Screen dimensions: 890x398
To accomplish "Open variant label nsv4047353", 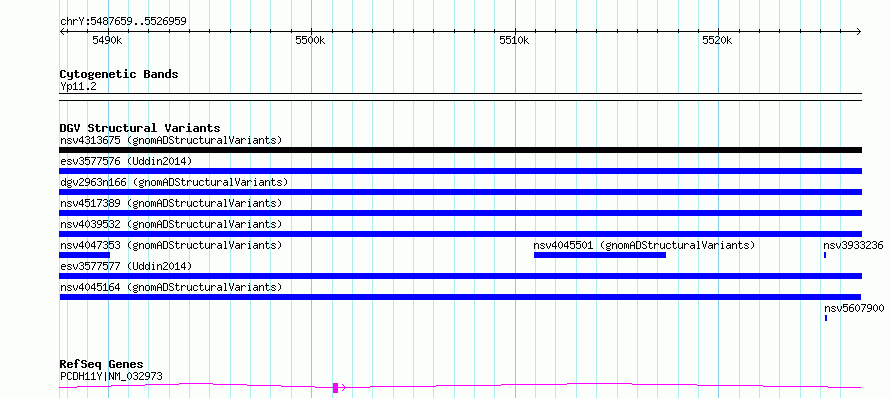I will tap(171, 245).
